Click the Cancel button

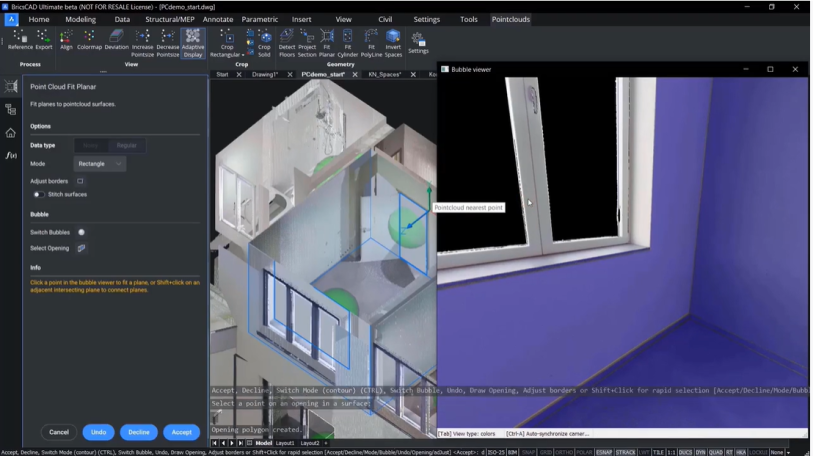(59, 432)
